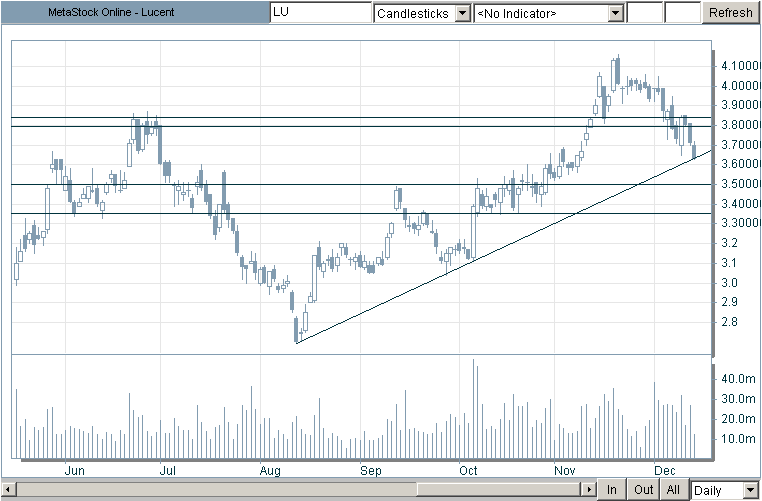Click the Oct label on the date axis
The height and width of the screenshot is (501, 762).
468,470
